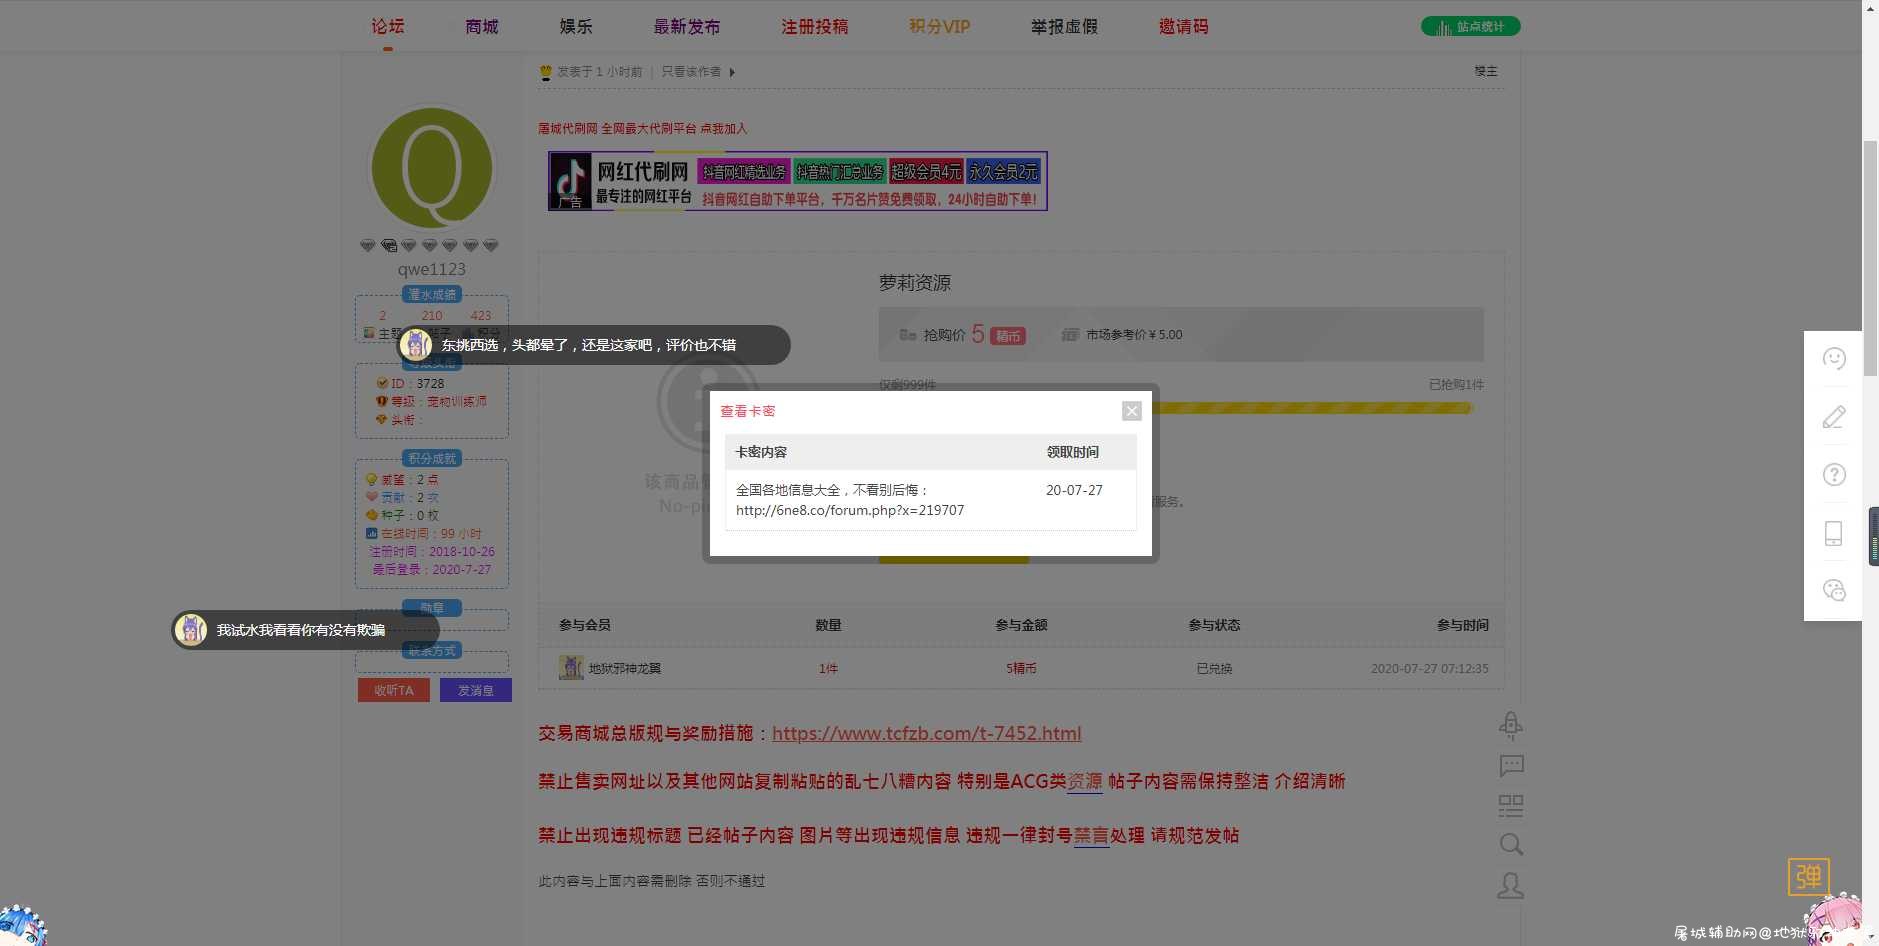Click the pencil edit sidebar icon
Image resolution: width=1879 pixels, height=946 pixels.
click(1833, 417)
